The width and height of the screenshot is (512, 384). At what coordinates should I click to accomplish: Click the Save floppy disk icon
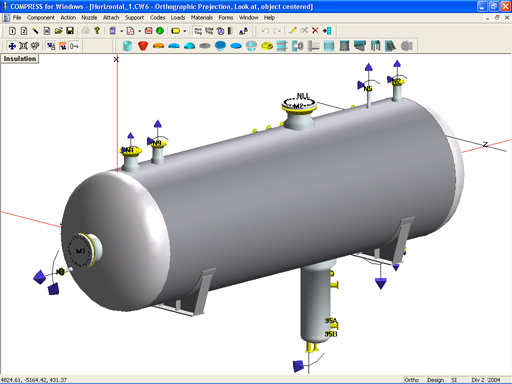pyautogui.click(x=70, y=31)
